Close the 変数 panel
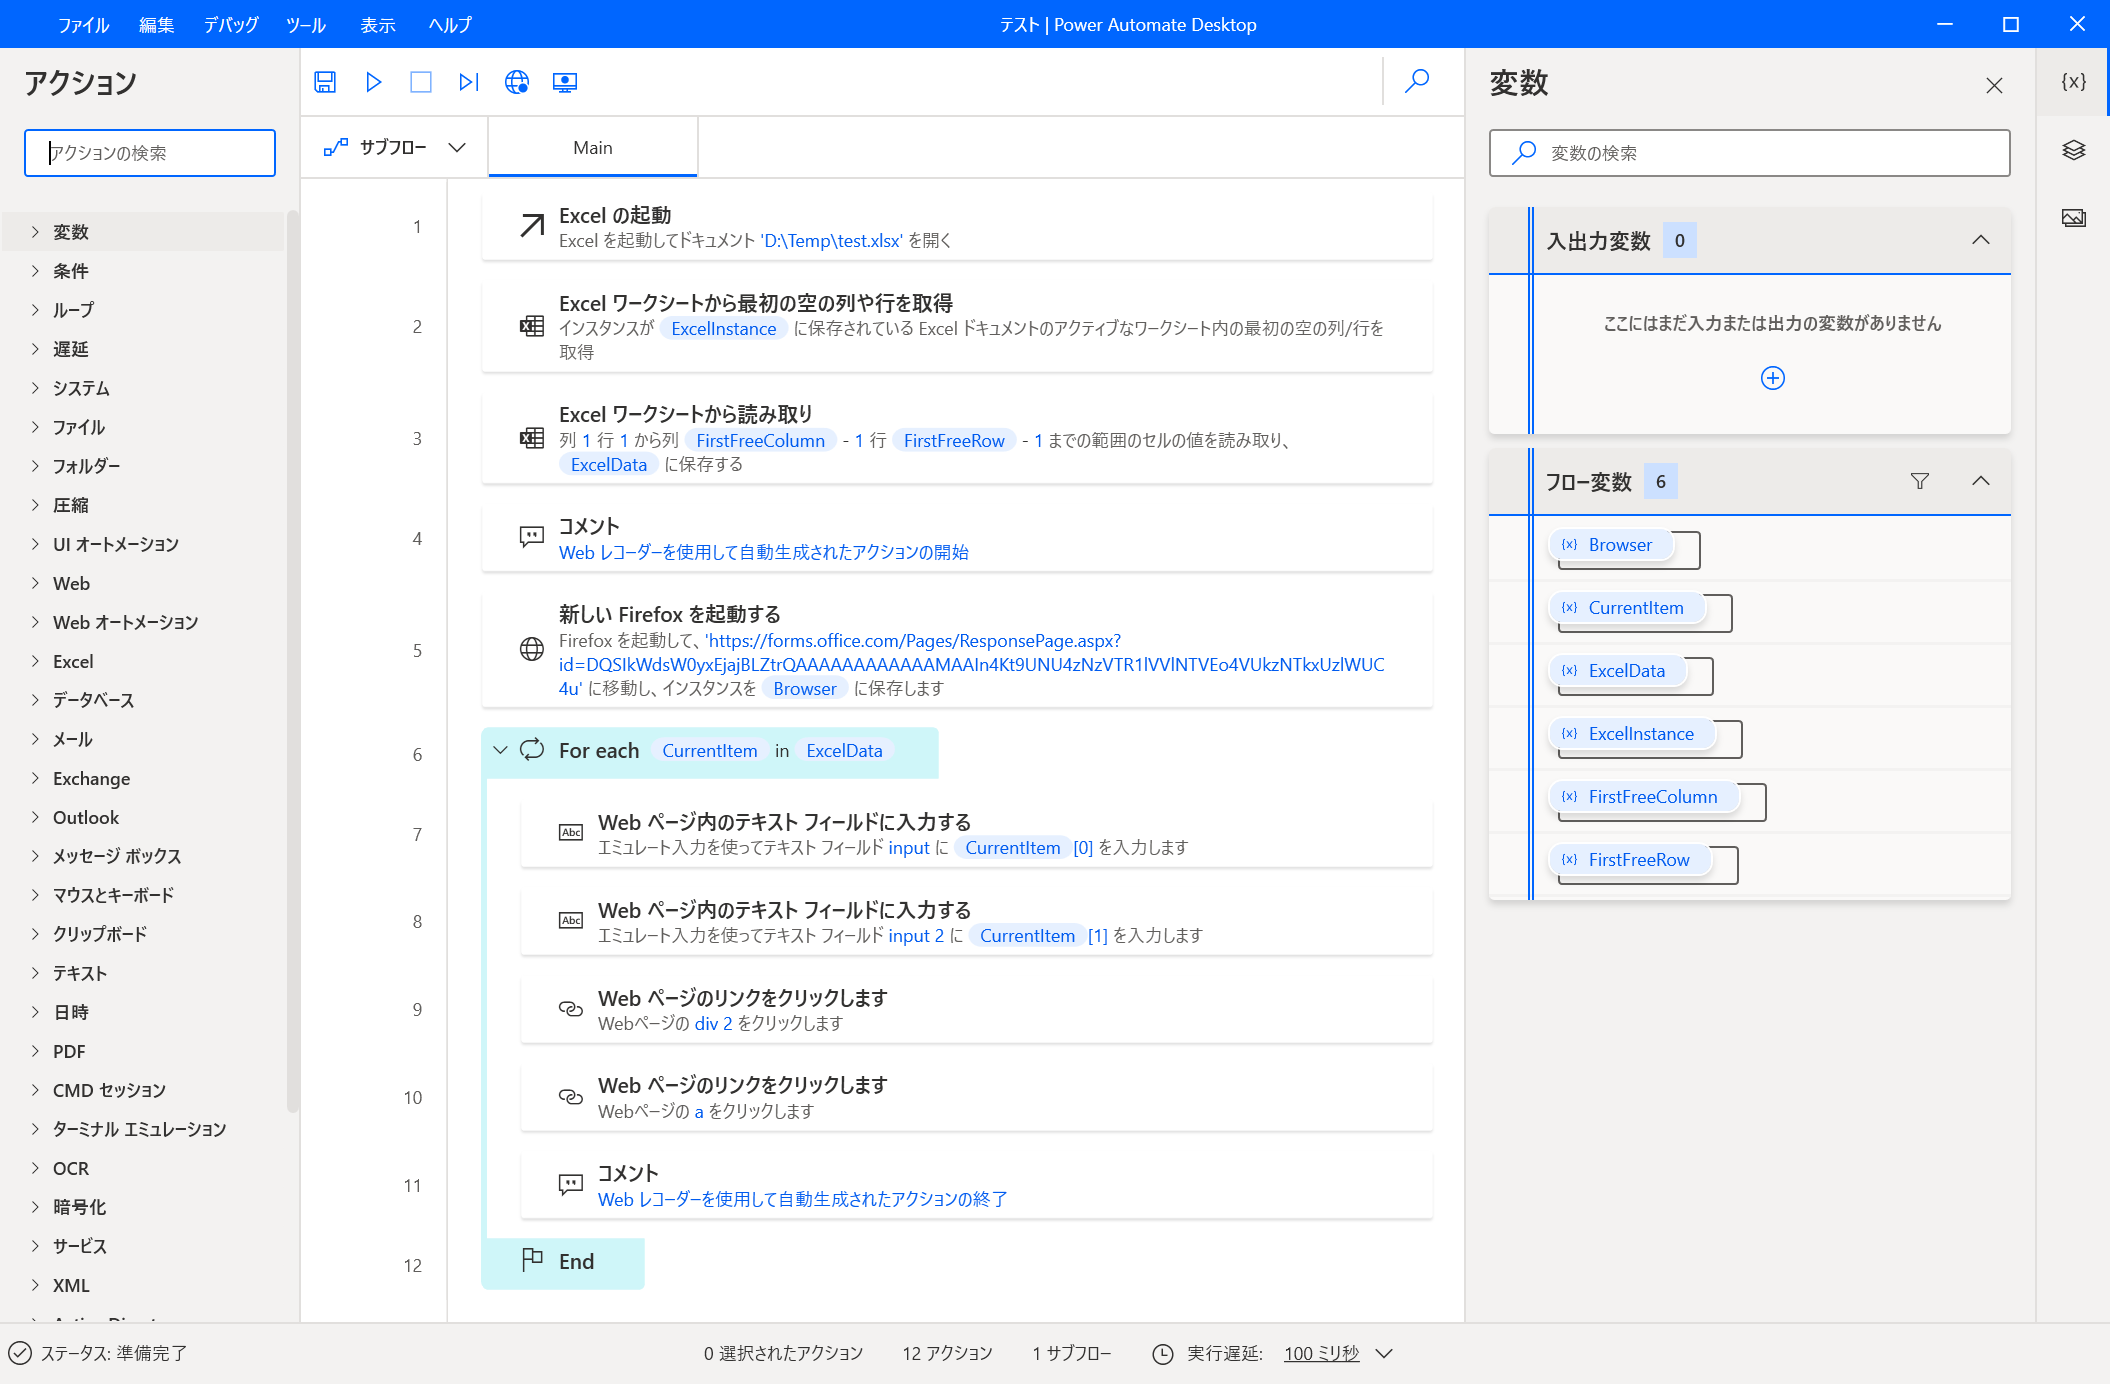 pyautogui.click(x=1994, y=85)
